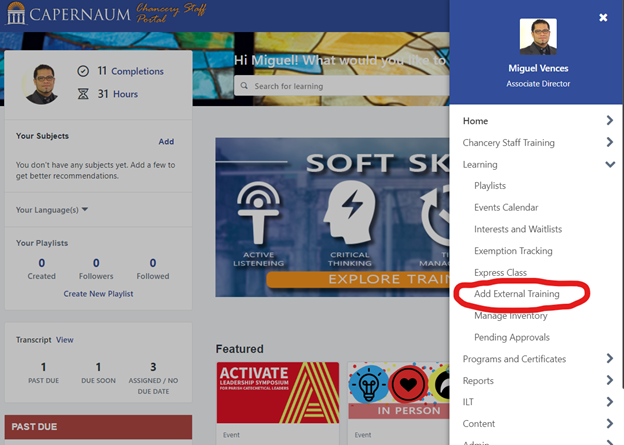Open the ILT menu item

[468, 402]
